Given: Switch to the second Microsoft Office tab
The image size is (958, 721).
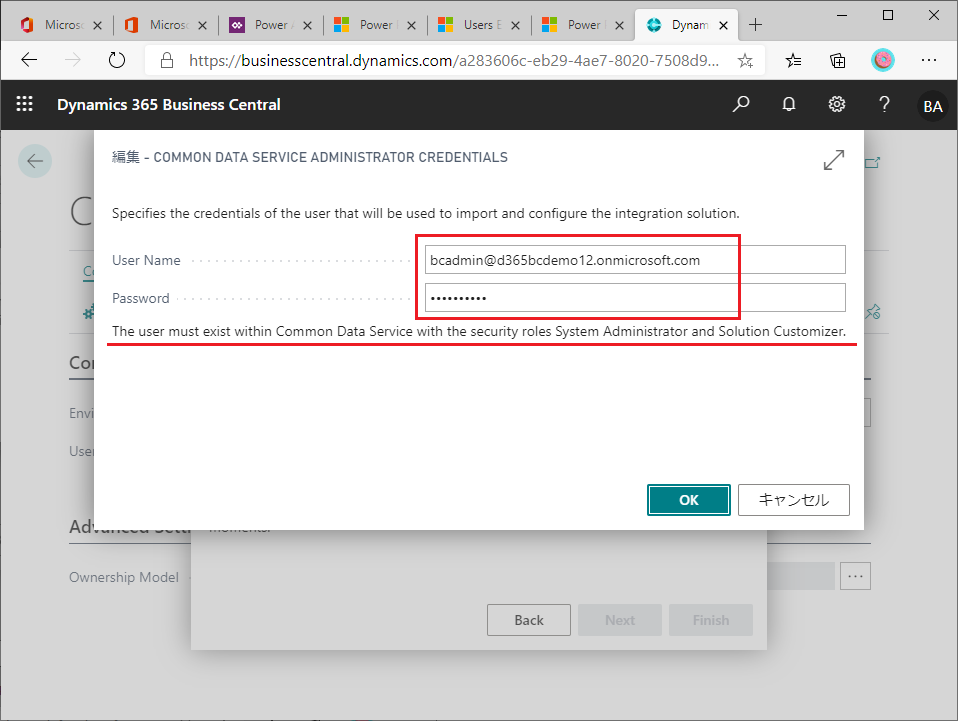Looking at the screenshot, I should pyautogui.click(x=165, y=25).
